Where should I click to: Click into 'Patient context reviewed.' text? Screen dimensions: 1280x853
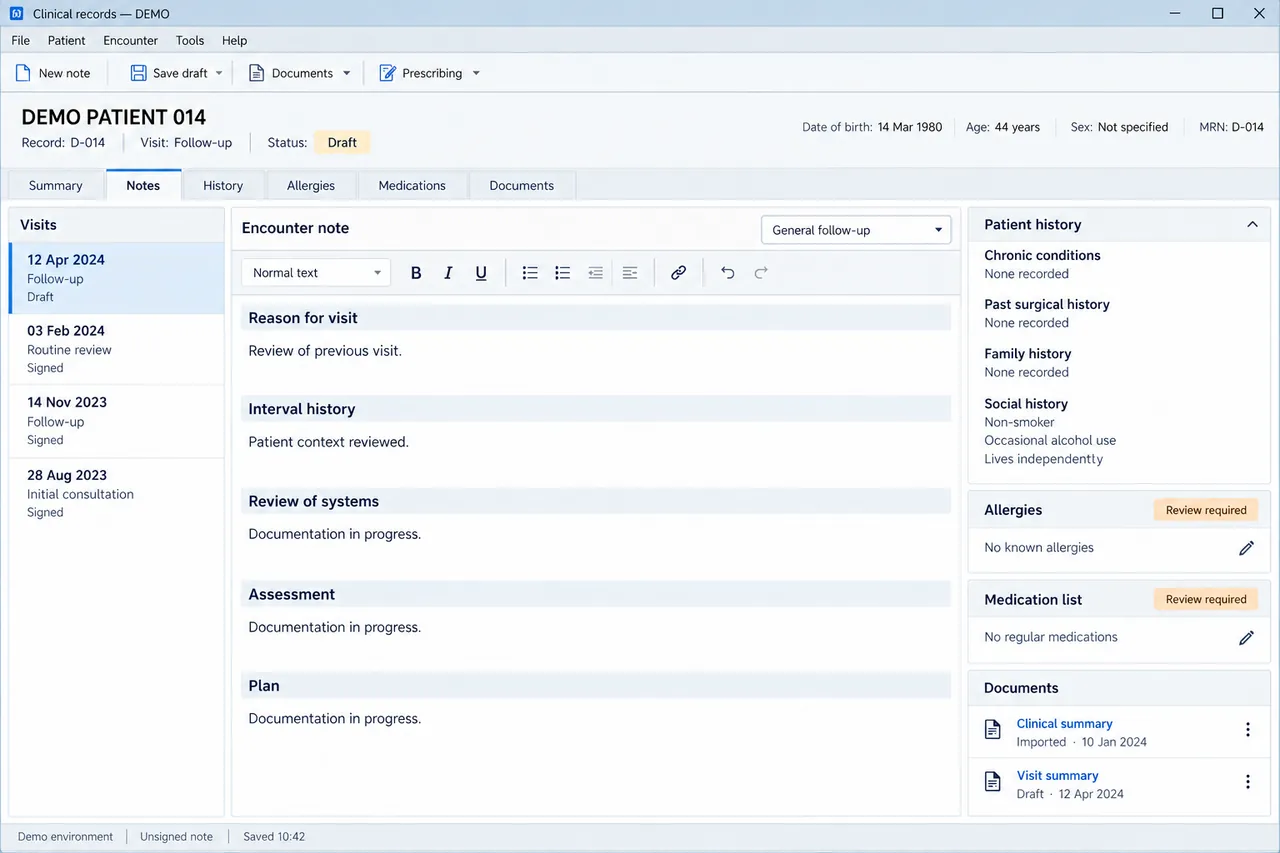point(329,442)
